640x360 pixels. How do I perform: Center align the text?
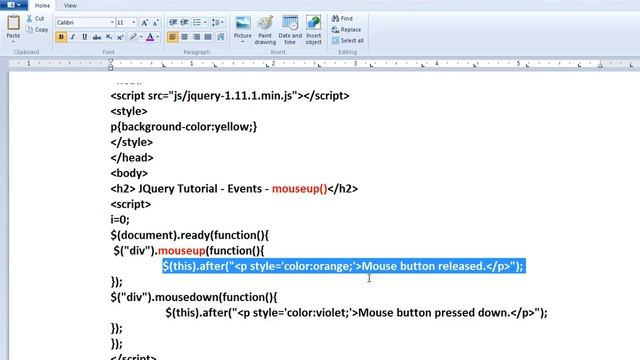[x=184, y=37]
